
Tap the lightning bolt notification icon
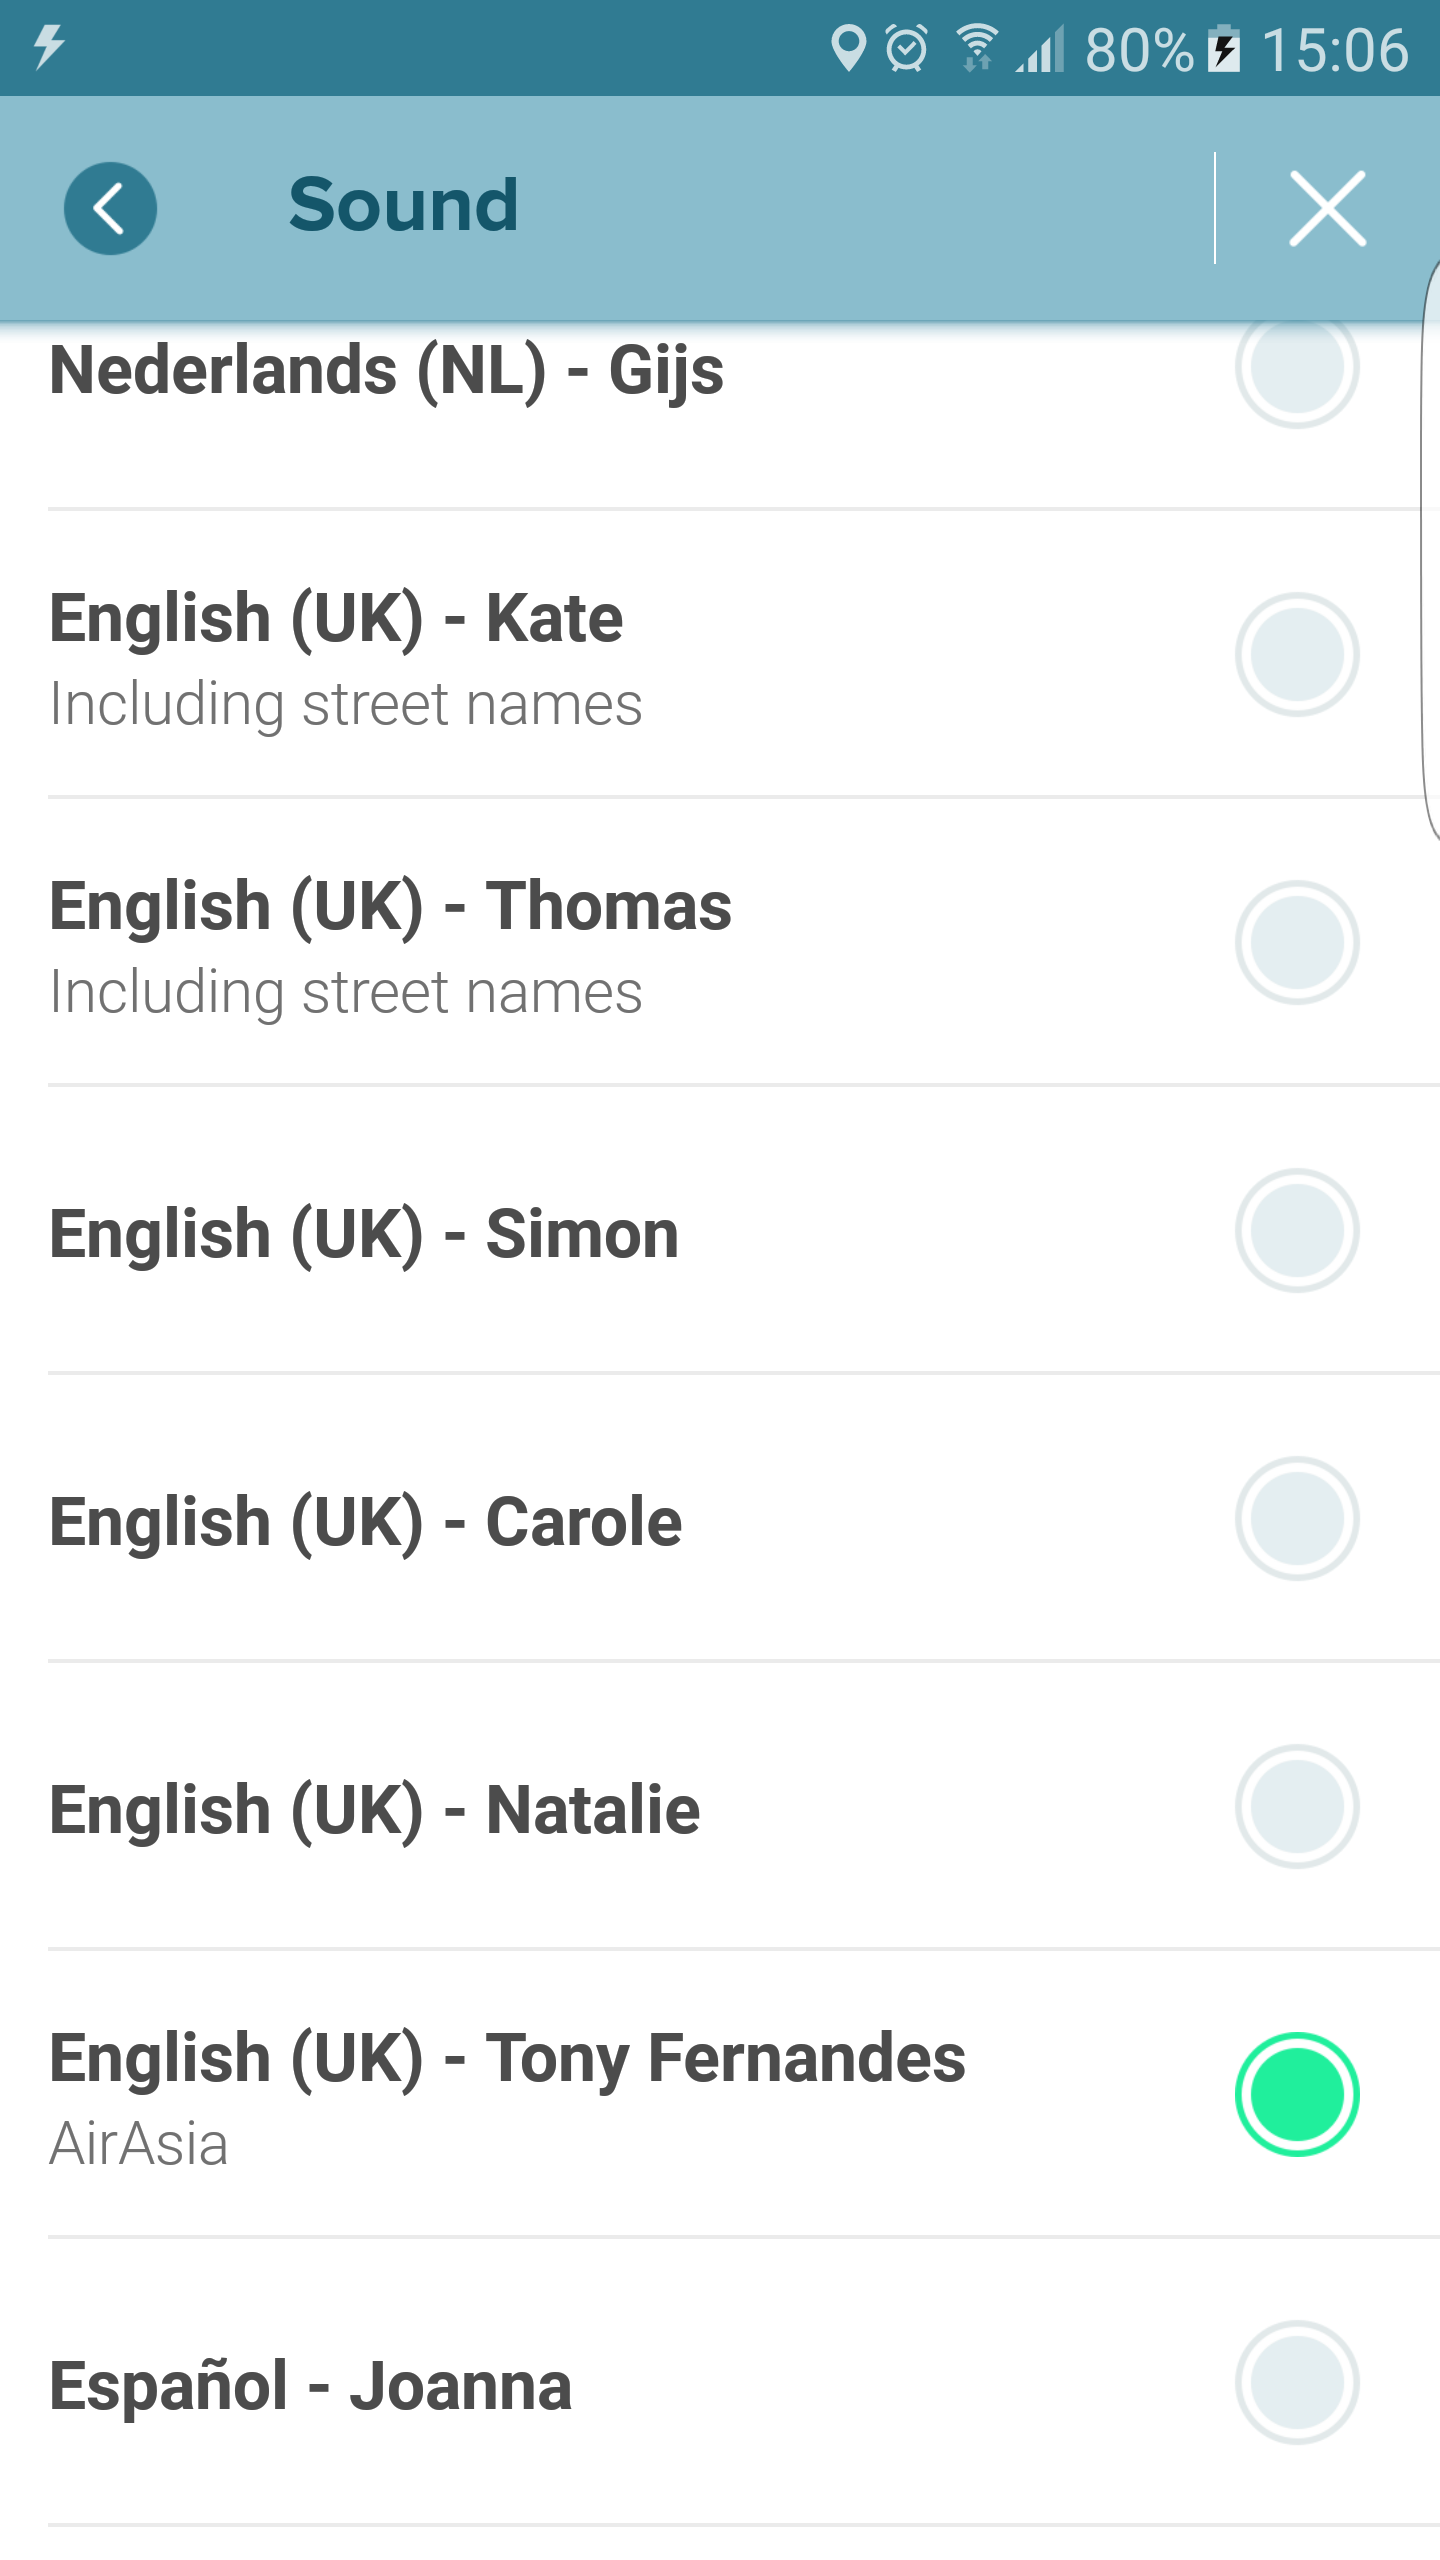[48, 47]
